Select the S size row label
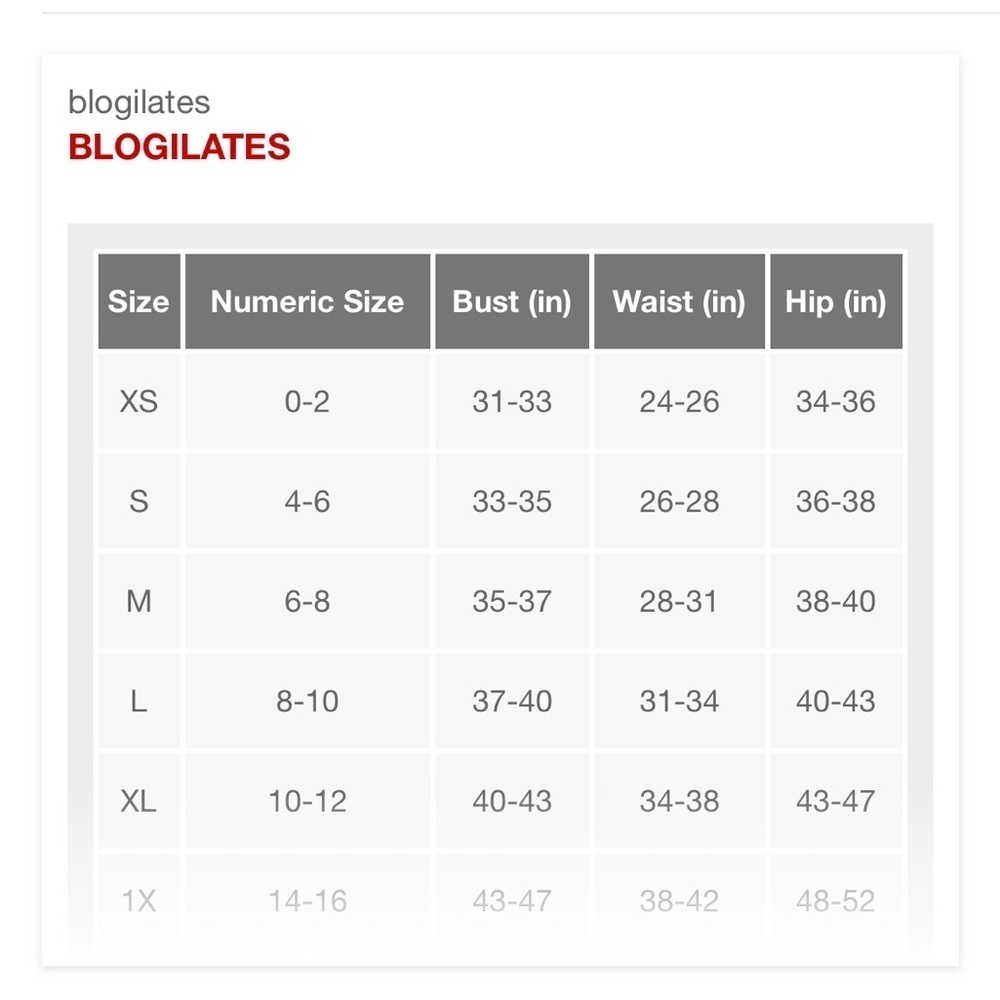 pyautogui.click(x=139, y=501)
